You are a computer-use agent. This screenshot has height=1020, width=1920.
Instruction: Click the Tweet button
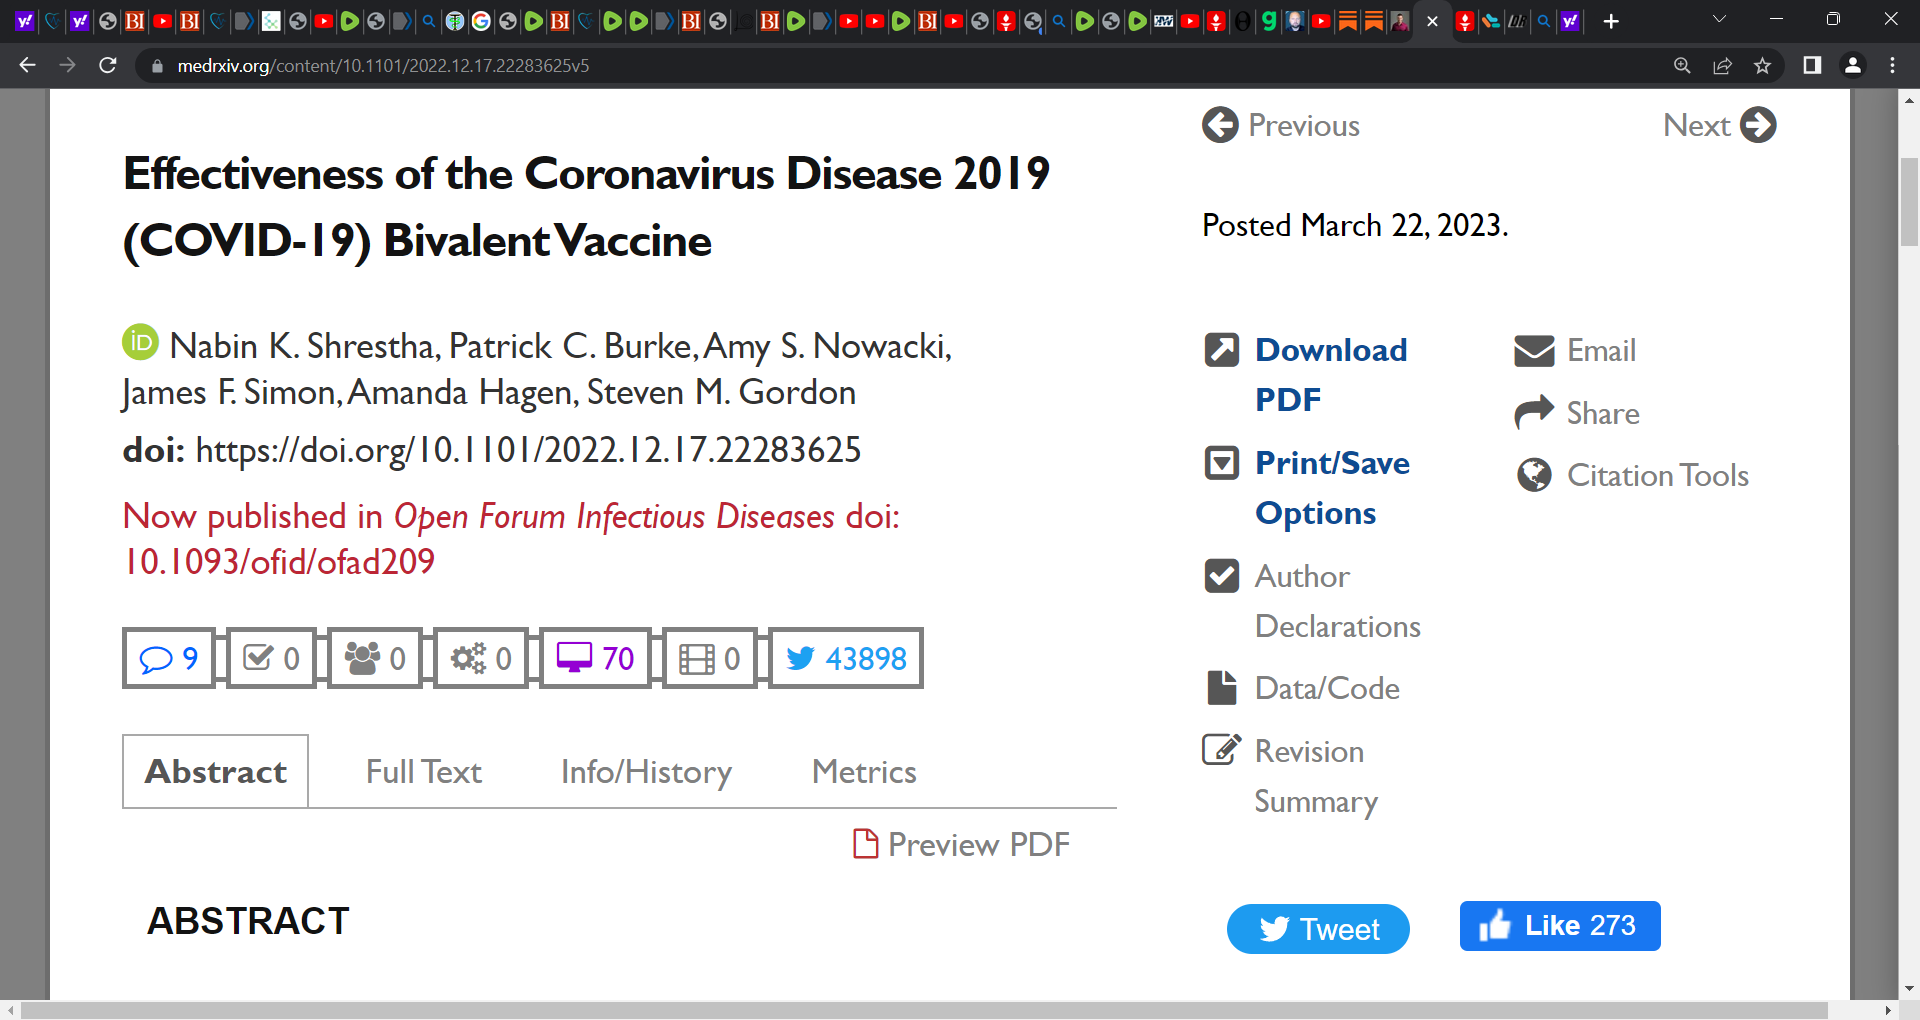1318,929
